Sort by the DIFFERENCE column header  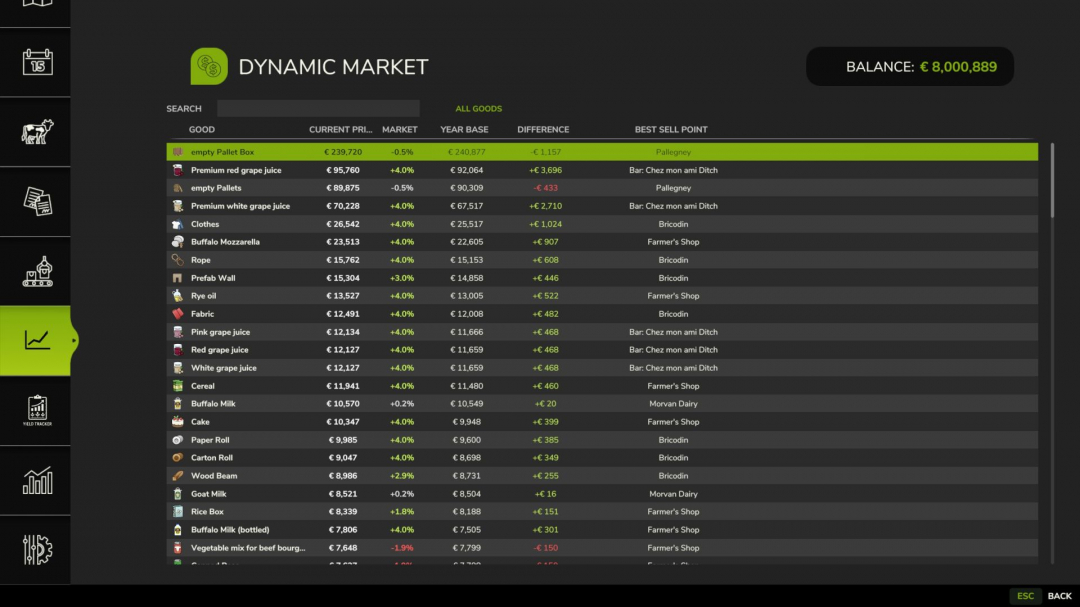pos(543,130)
